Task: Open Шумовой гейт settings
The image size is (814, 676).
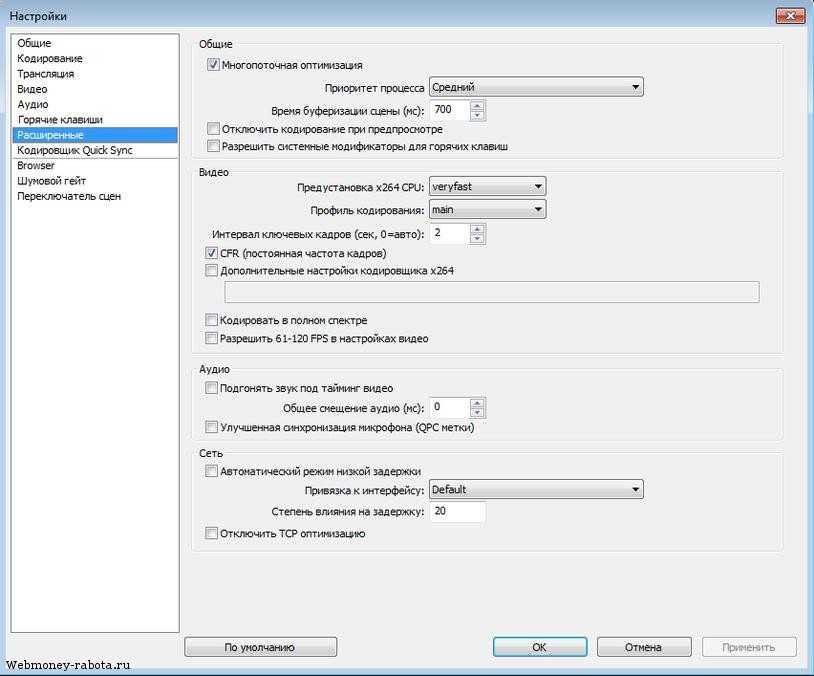Action: coord(51,181)
